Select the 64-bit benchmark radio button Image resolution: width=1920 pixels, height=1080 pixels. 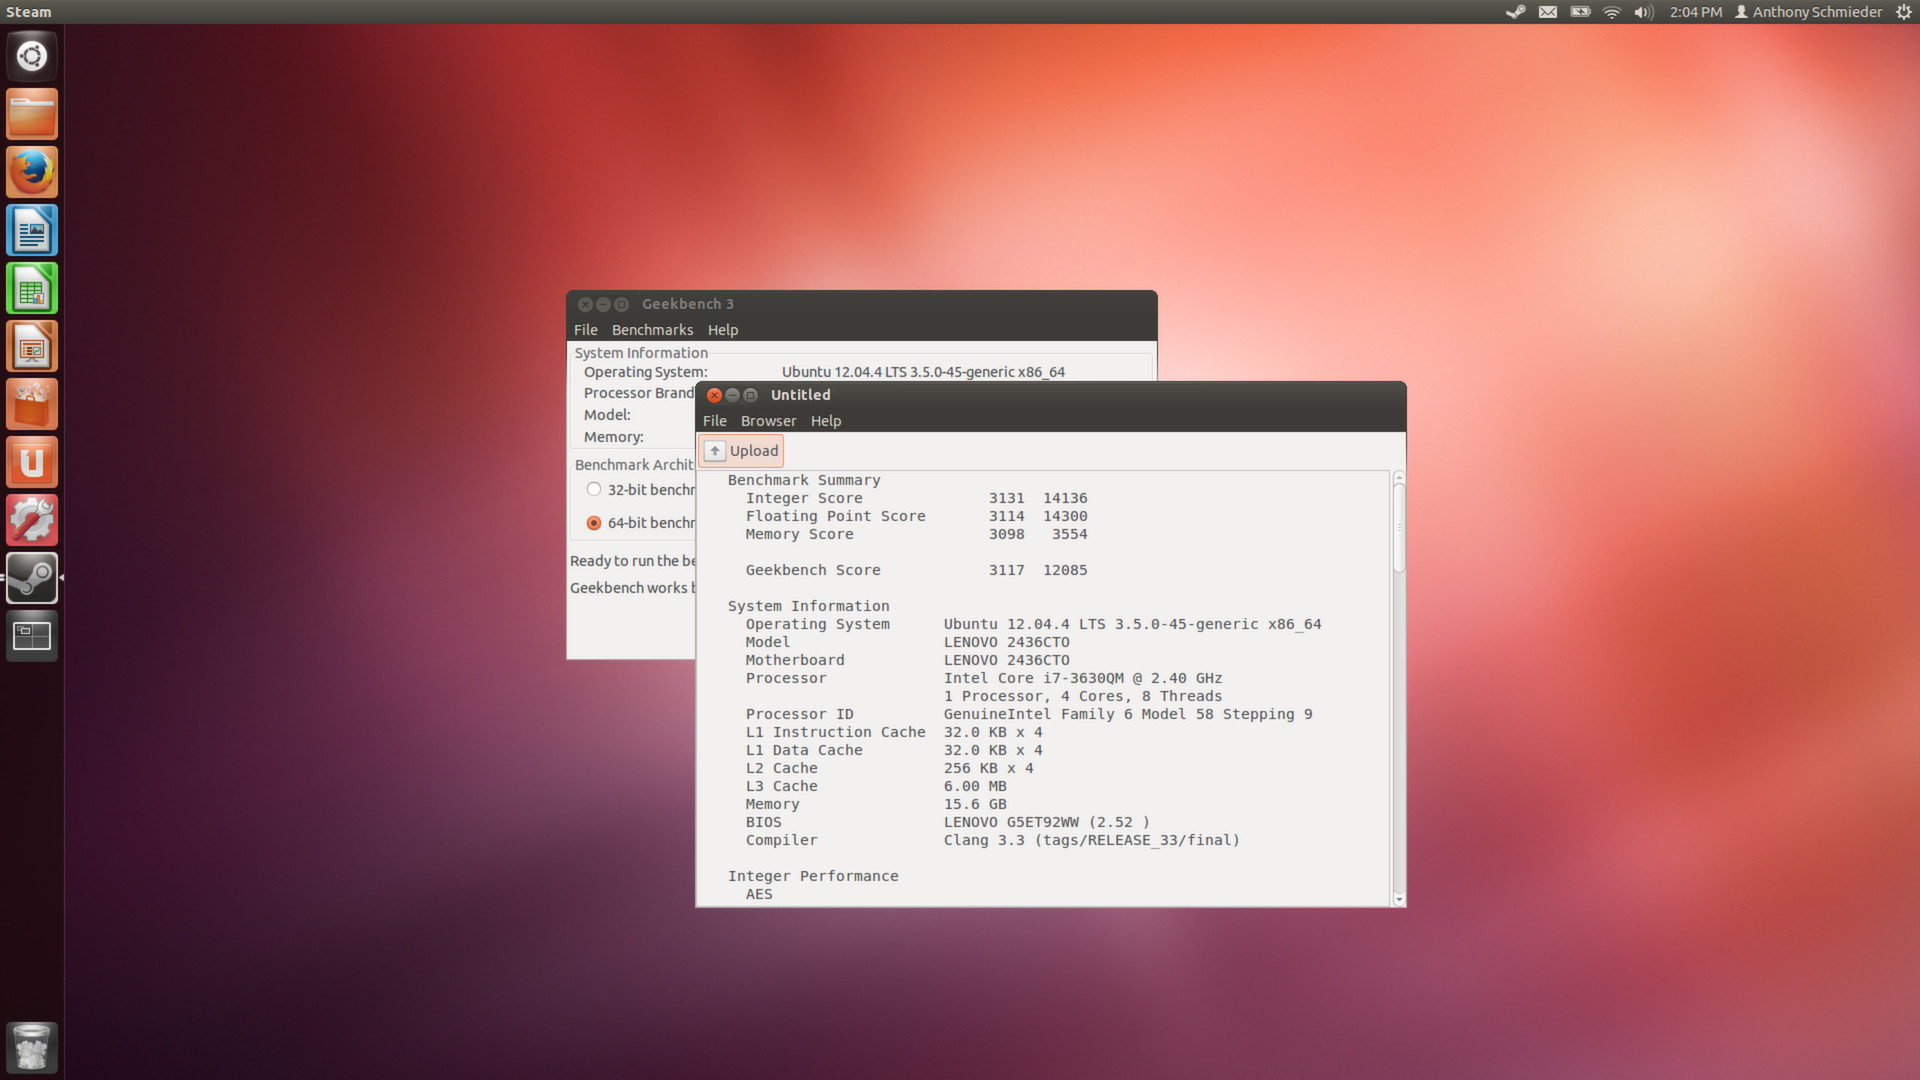[593, 522]
